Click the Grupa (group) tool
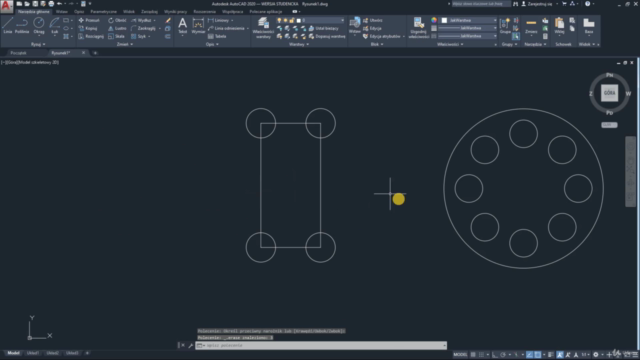 [505, 25]
